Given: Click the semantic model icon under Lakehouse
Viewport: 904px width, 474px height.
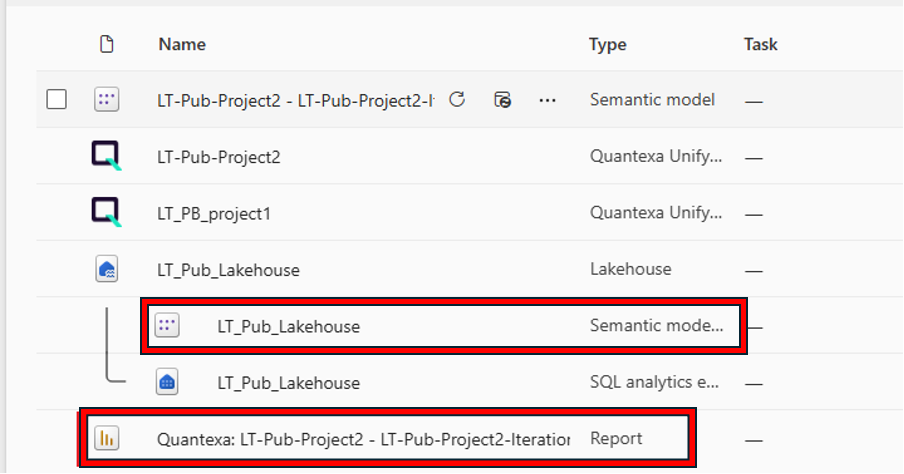Looking at the screenshot, I should tap(167, 325).
